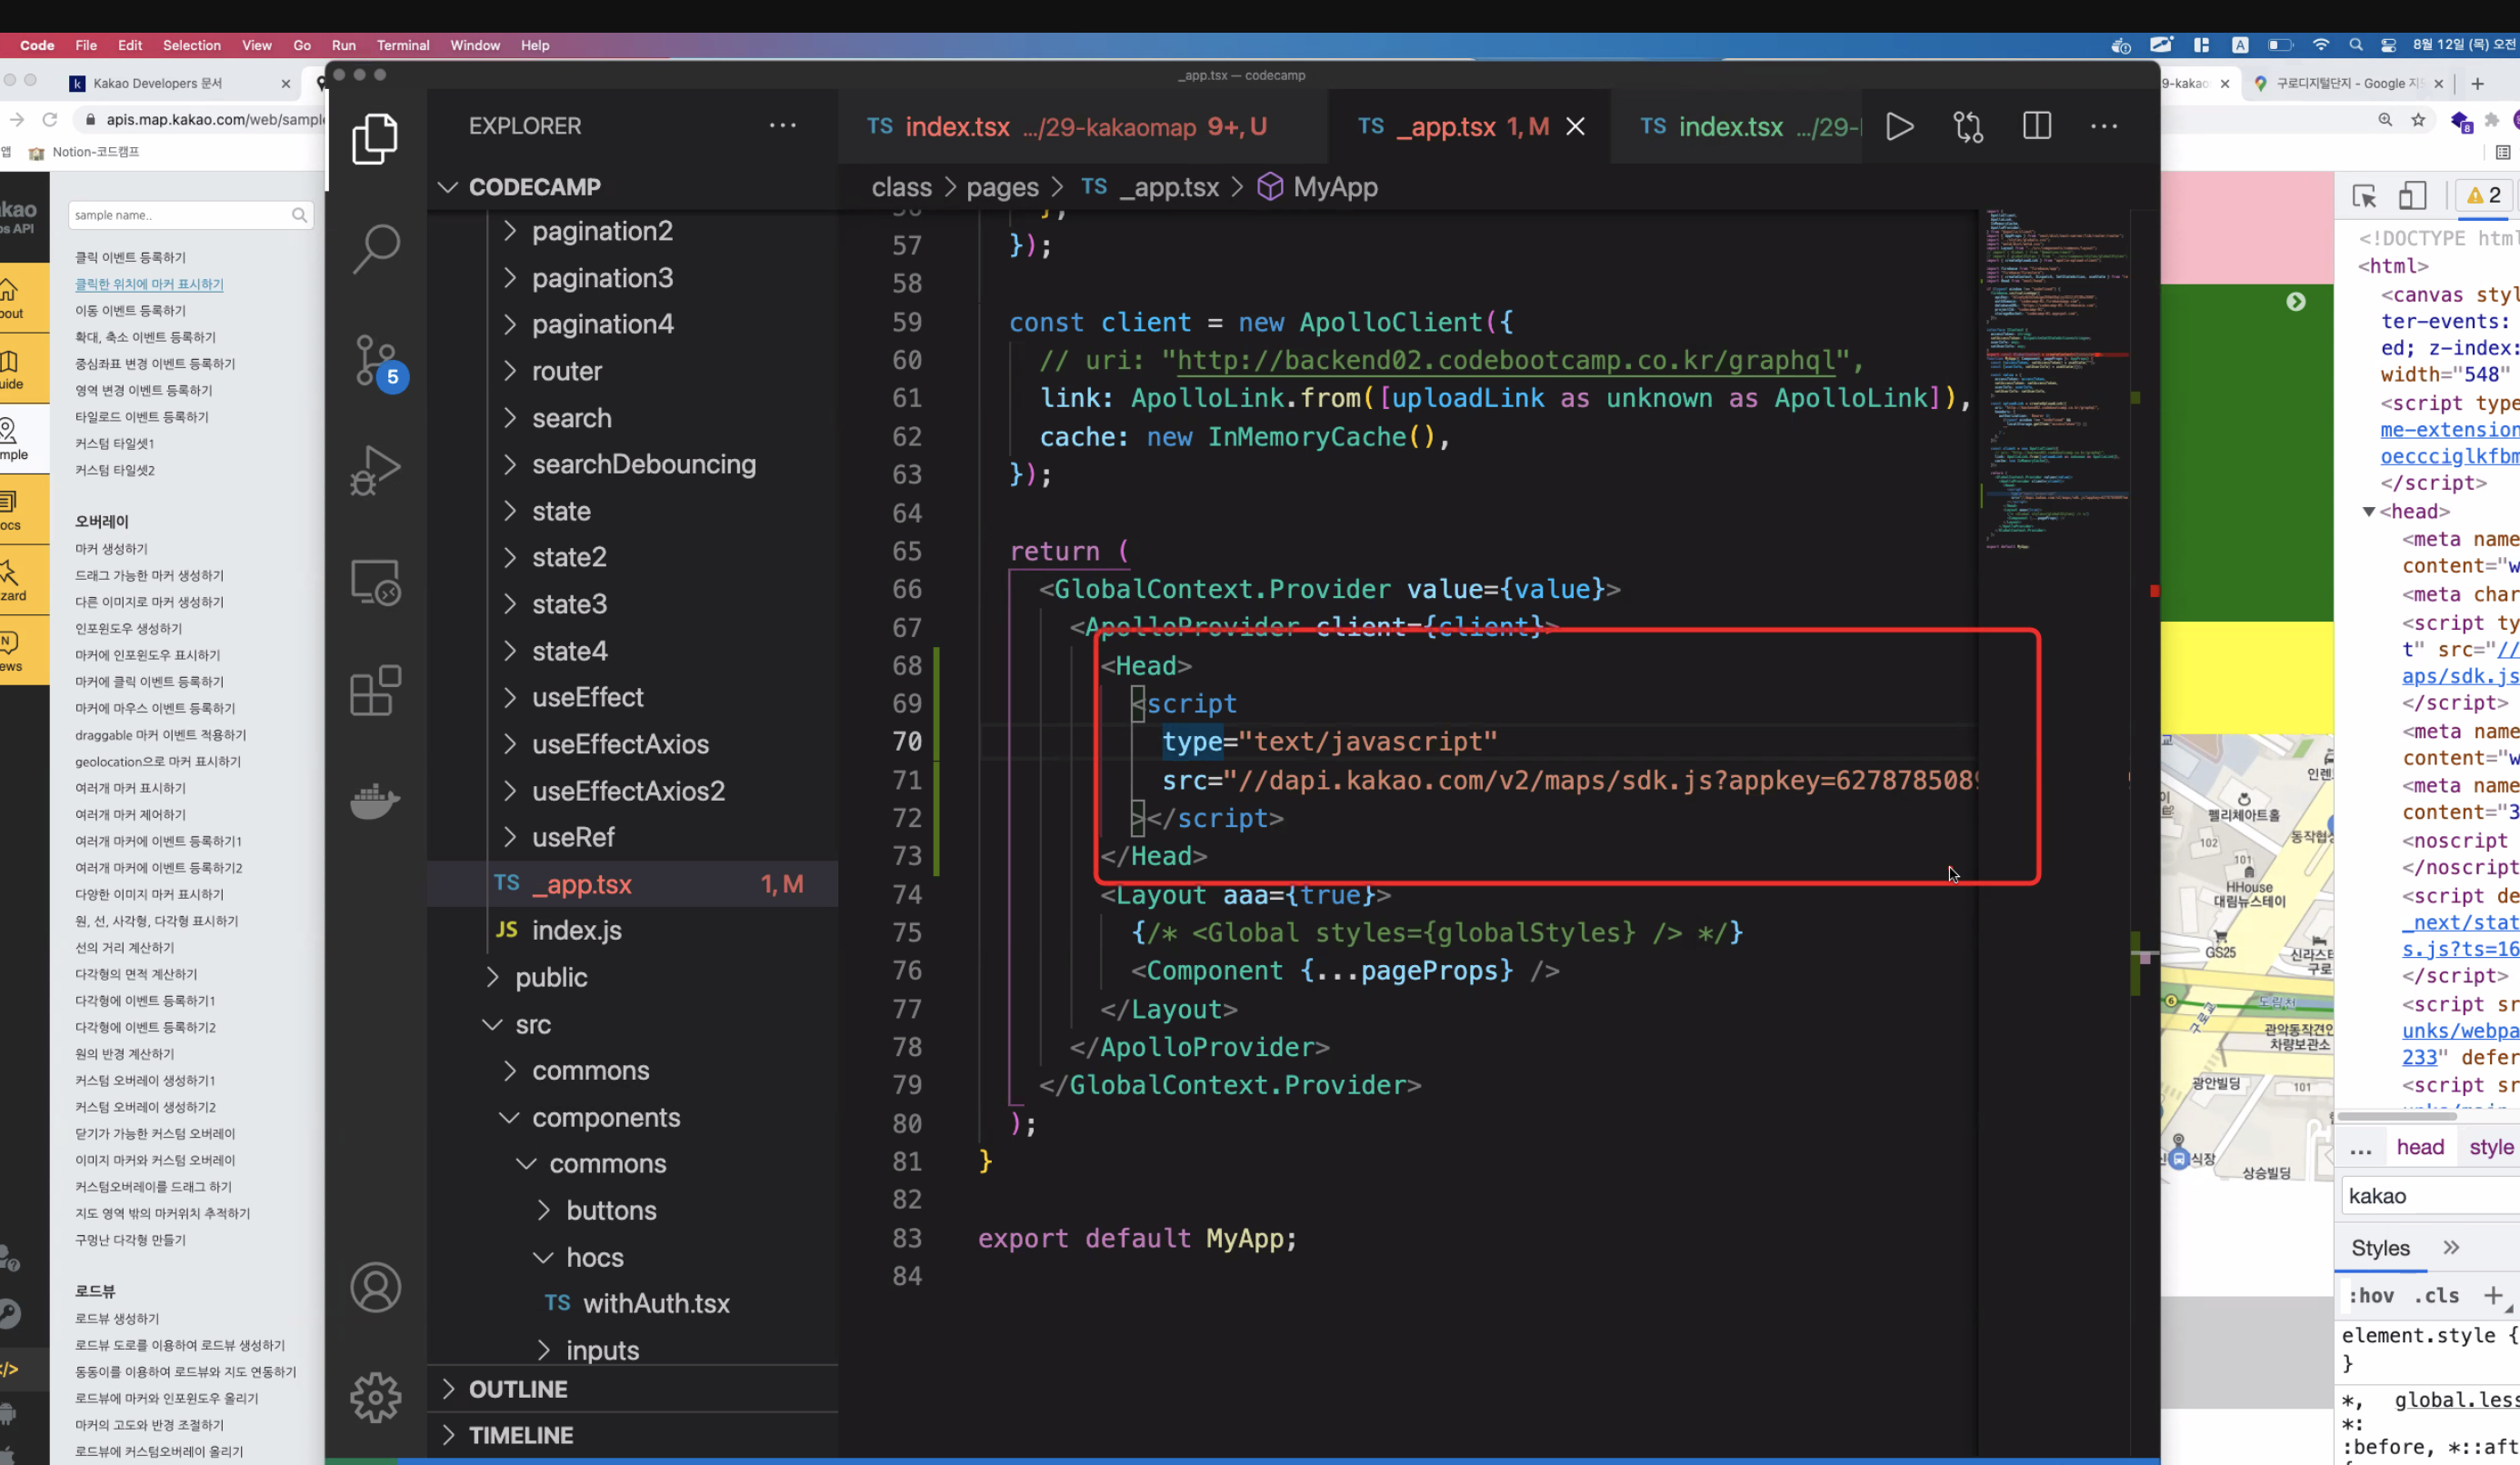Screen dimensions: 2520x1465
Task: Open the Extensions view icon
Action: click(375, 690)
